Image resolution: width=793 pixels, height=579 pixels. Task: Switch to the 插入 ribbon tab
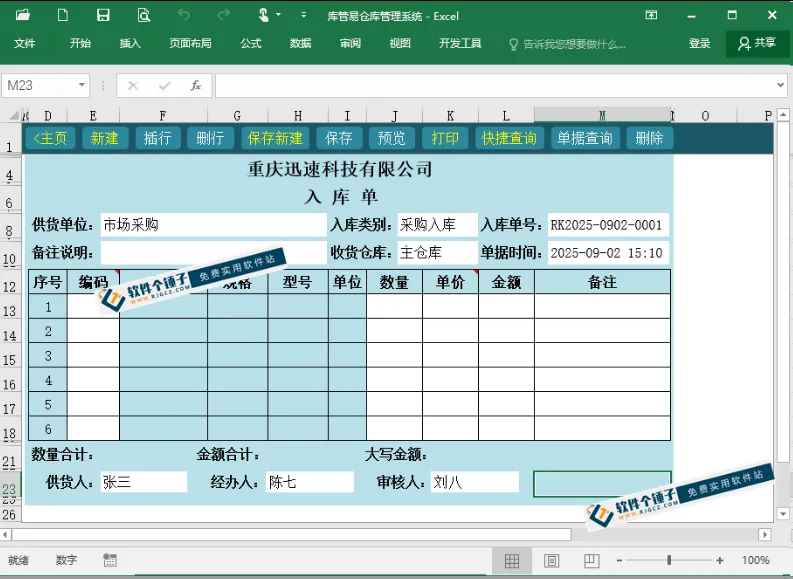coord(130,43)
